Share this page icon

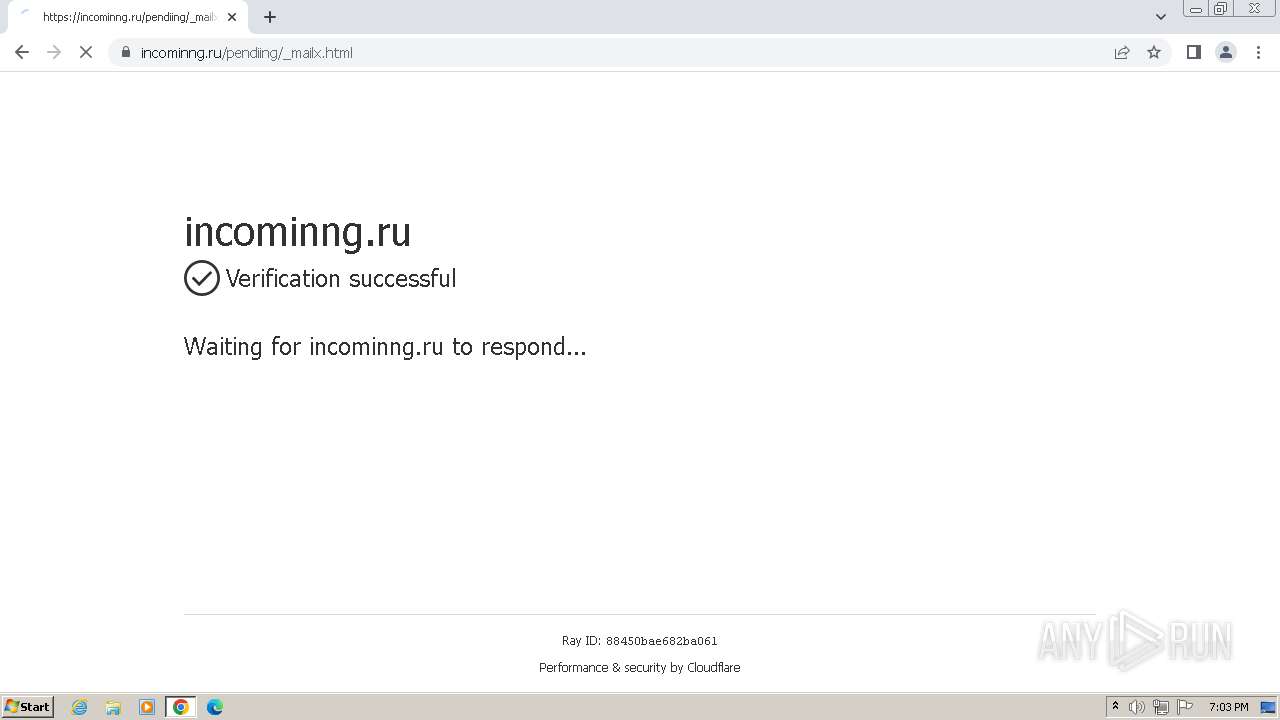pyautogui.click(x=1122, y=52)
